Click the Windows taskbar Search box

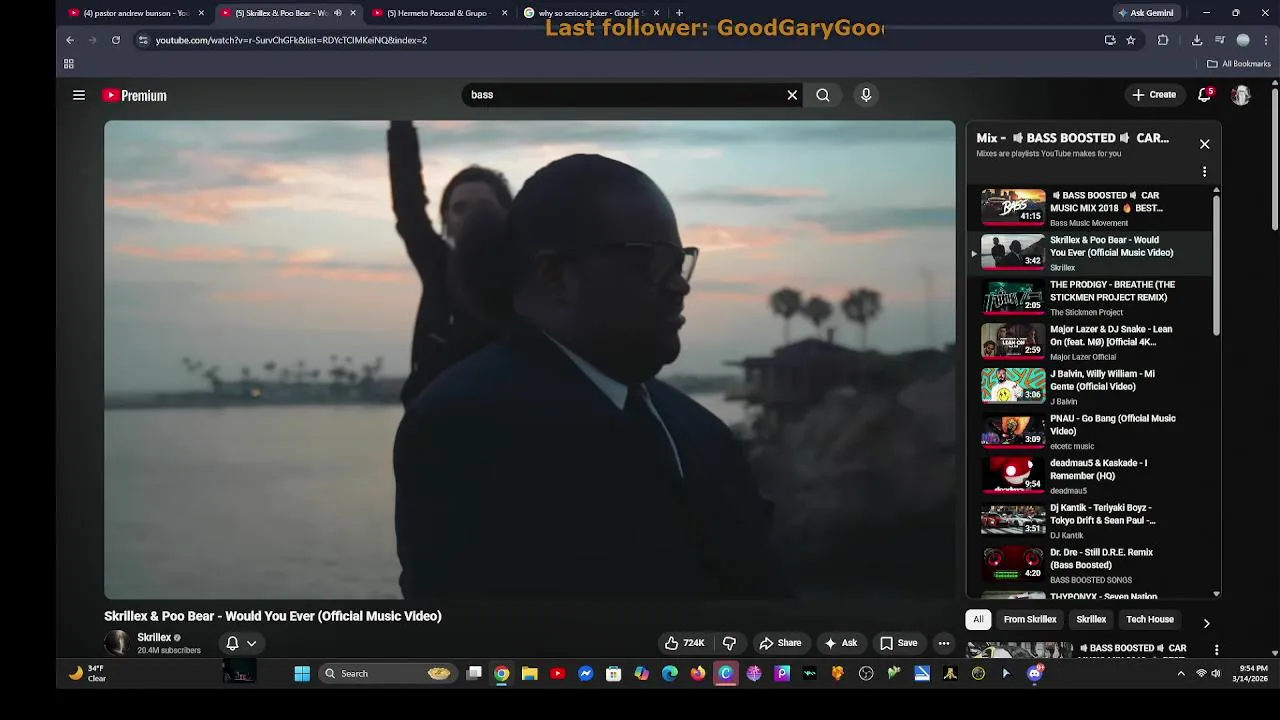click(388, 674)
